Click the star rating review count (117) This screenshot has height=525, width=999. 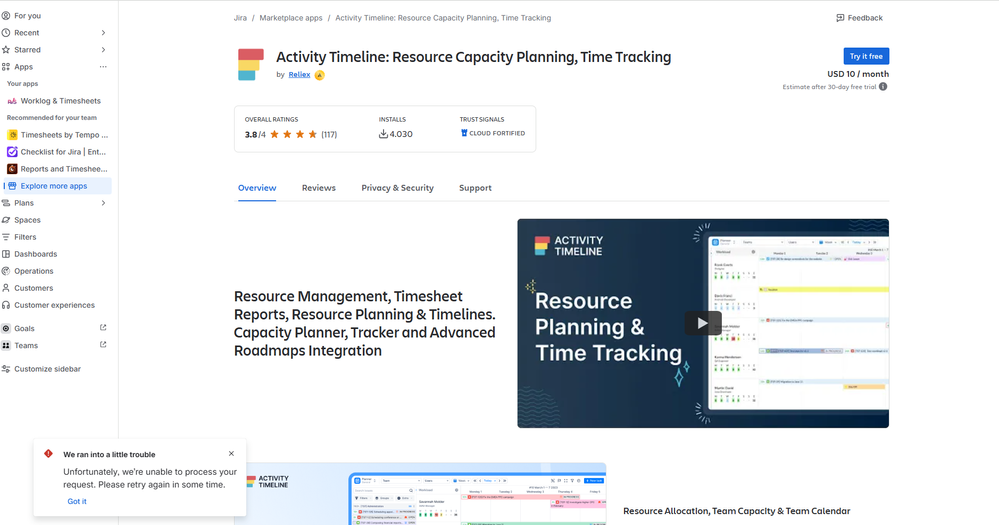click(329, 134)
